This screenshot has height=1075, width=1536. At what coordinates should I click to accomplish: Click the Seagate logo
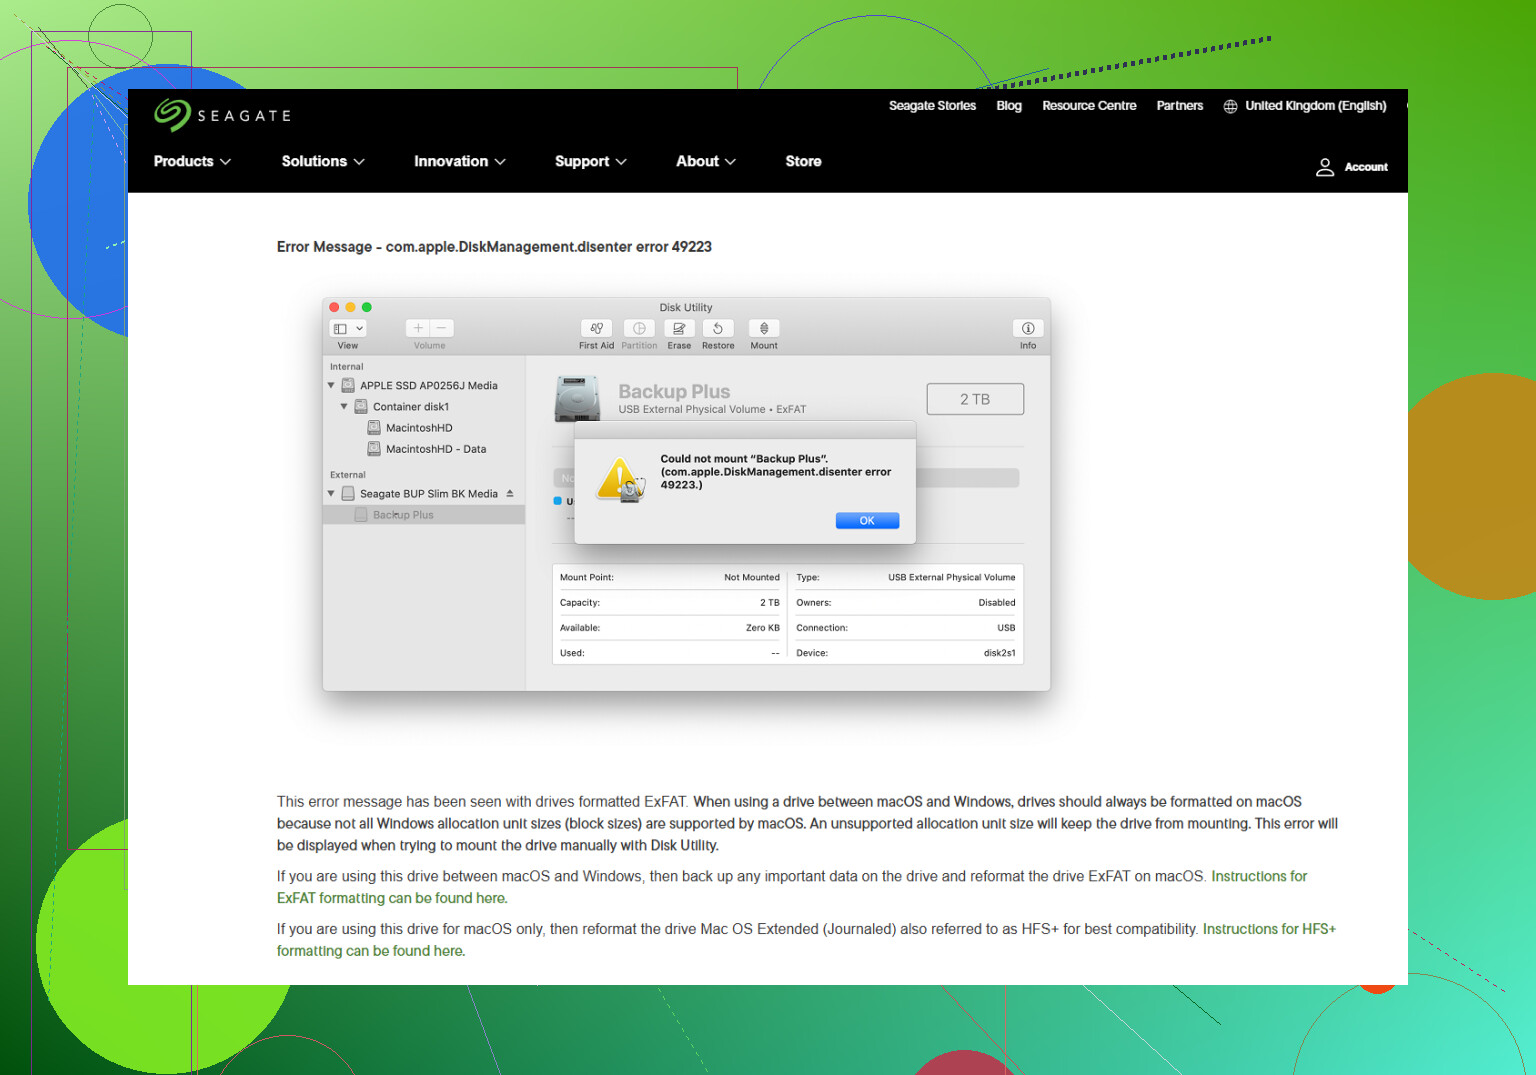point(222,115)
